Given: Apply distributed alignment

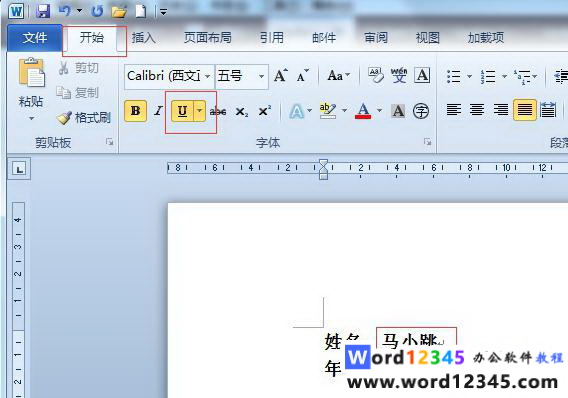Looking at the screenshot, I should pyautogui.click(x=548, y=110).
